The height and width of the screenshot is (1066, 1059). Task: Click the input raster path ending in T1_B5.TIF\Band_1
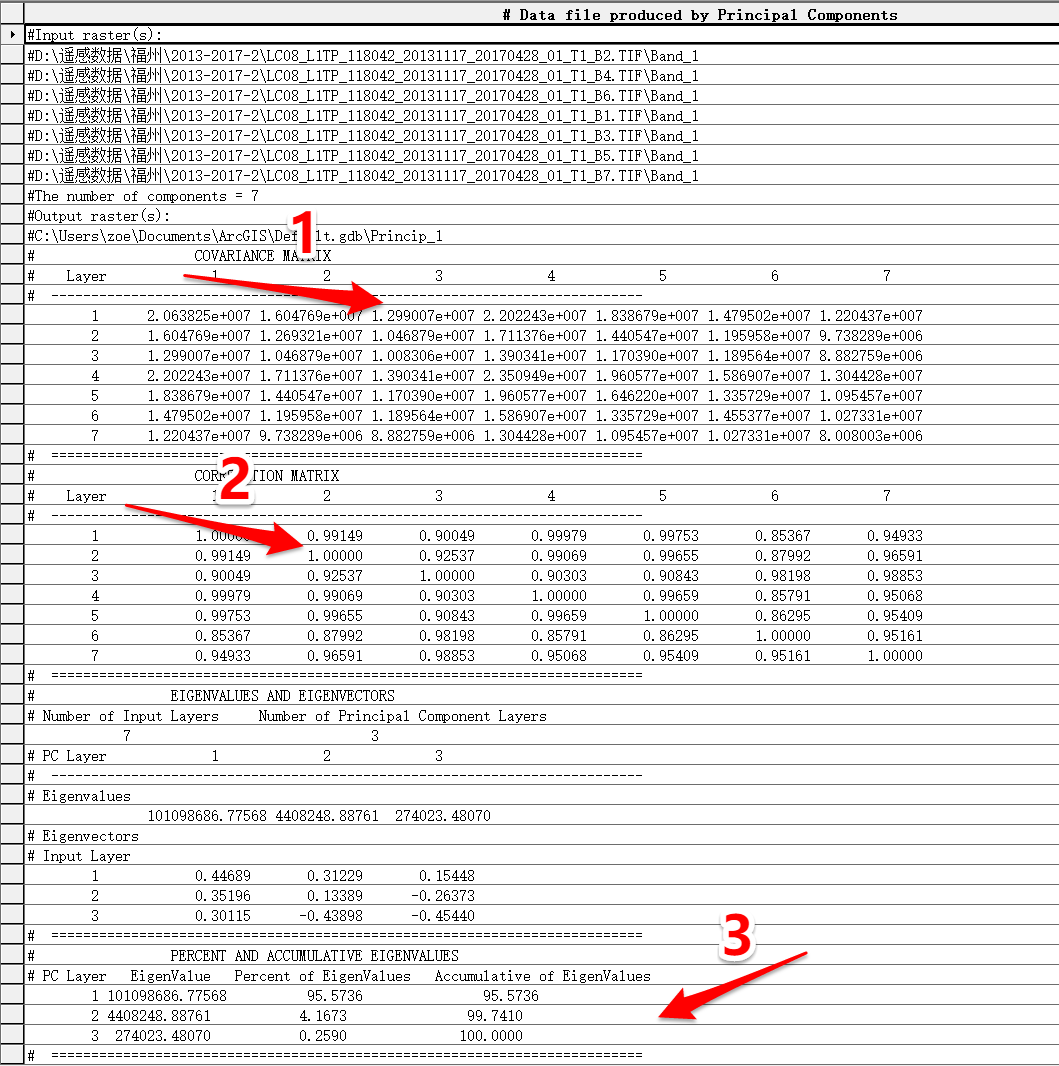point(363,156)
